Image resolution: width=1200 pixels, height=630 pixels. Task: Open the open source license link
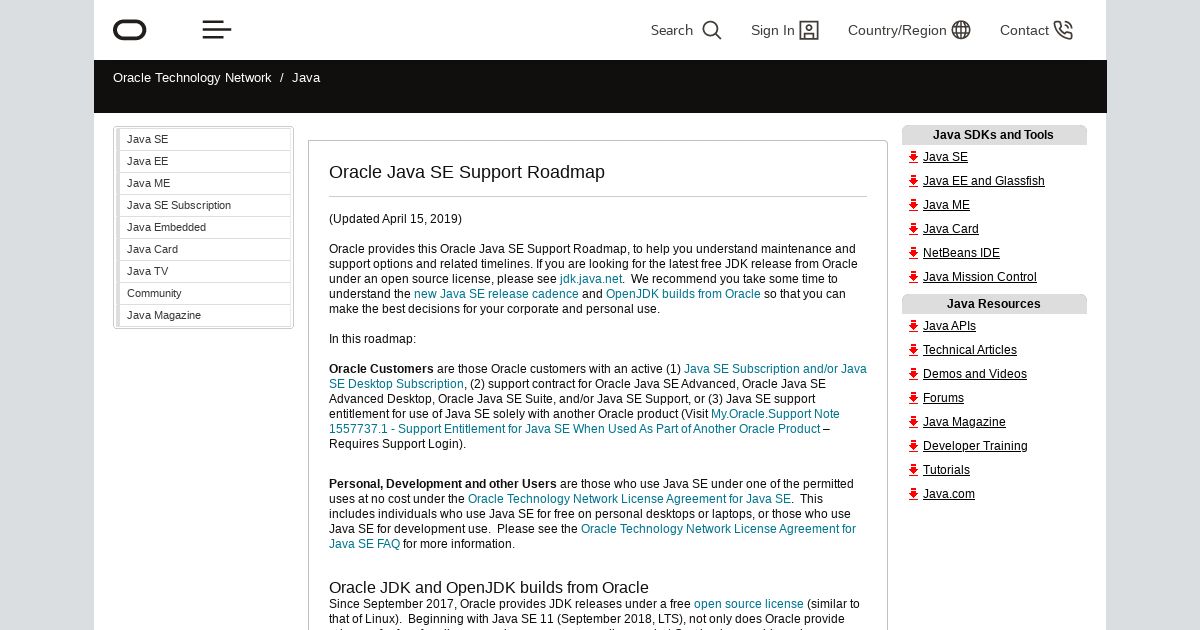[x=749, y=604]
